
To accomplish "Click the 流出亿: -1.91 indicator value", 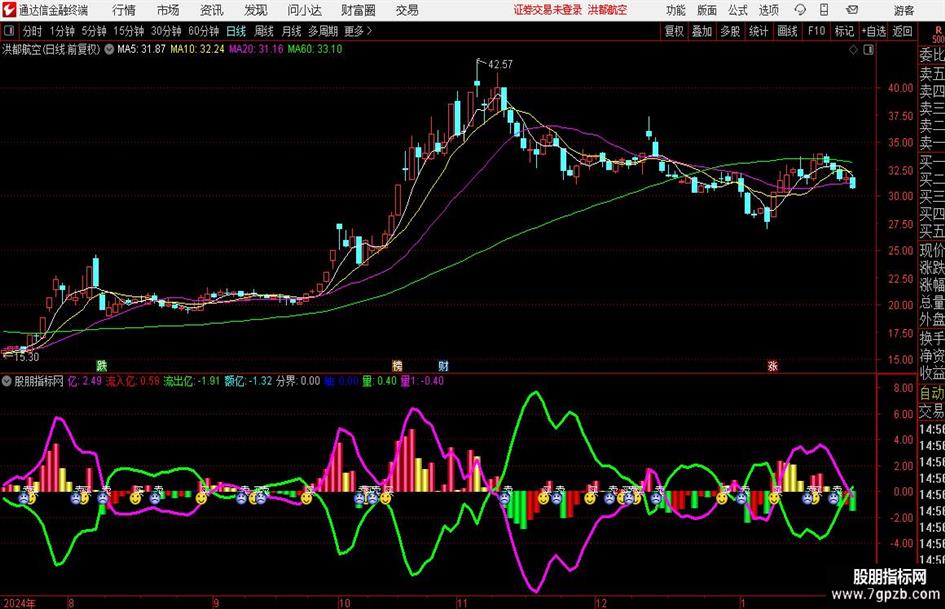I will coord(192,381).
